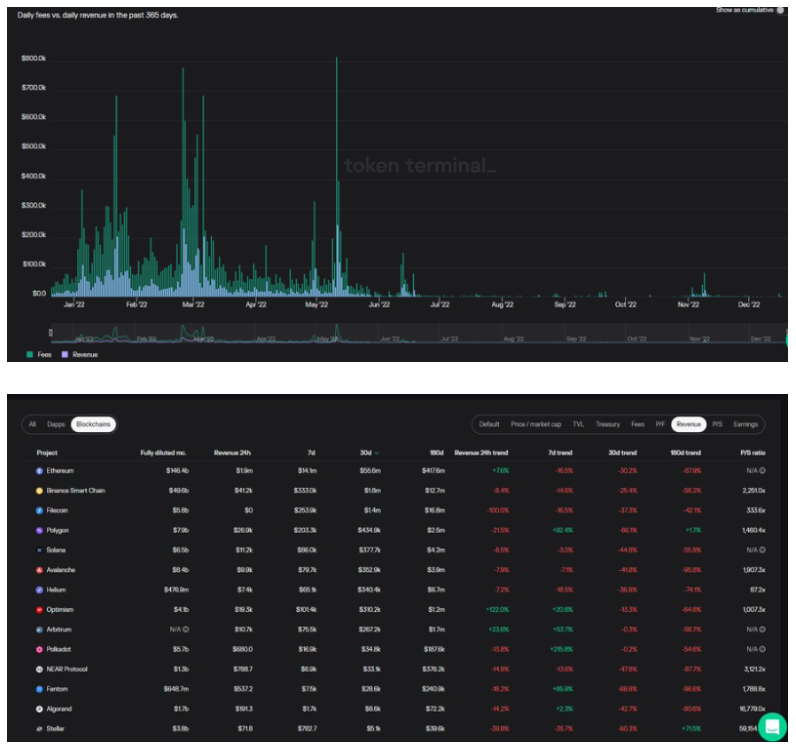Open the Filecoin project link
Viewport: 796px width, 751px height.
point(57,510)
